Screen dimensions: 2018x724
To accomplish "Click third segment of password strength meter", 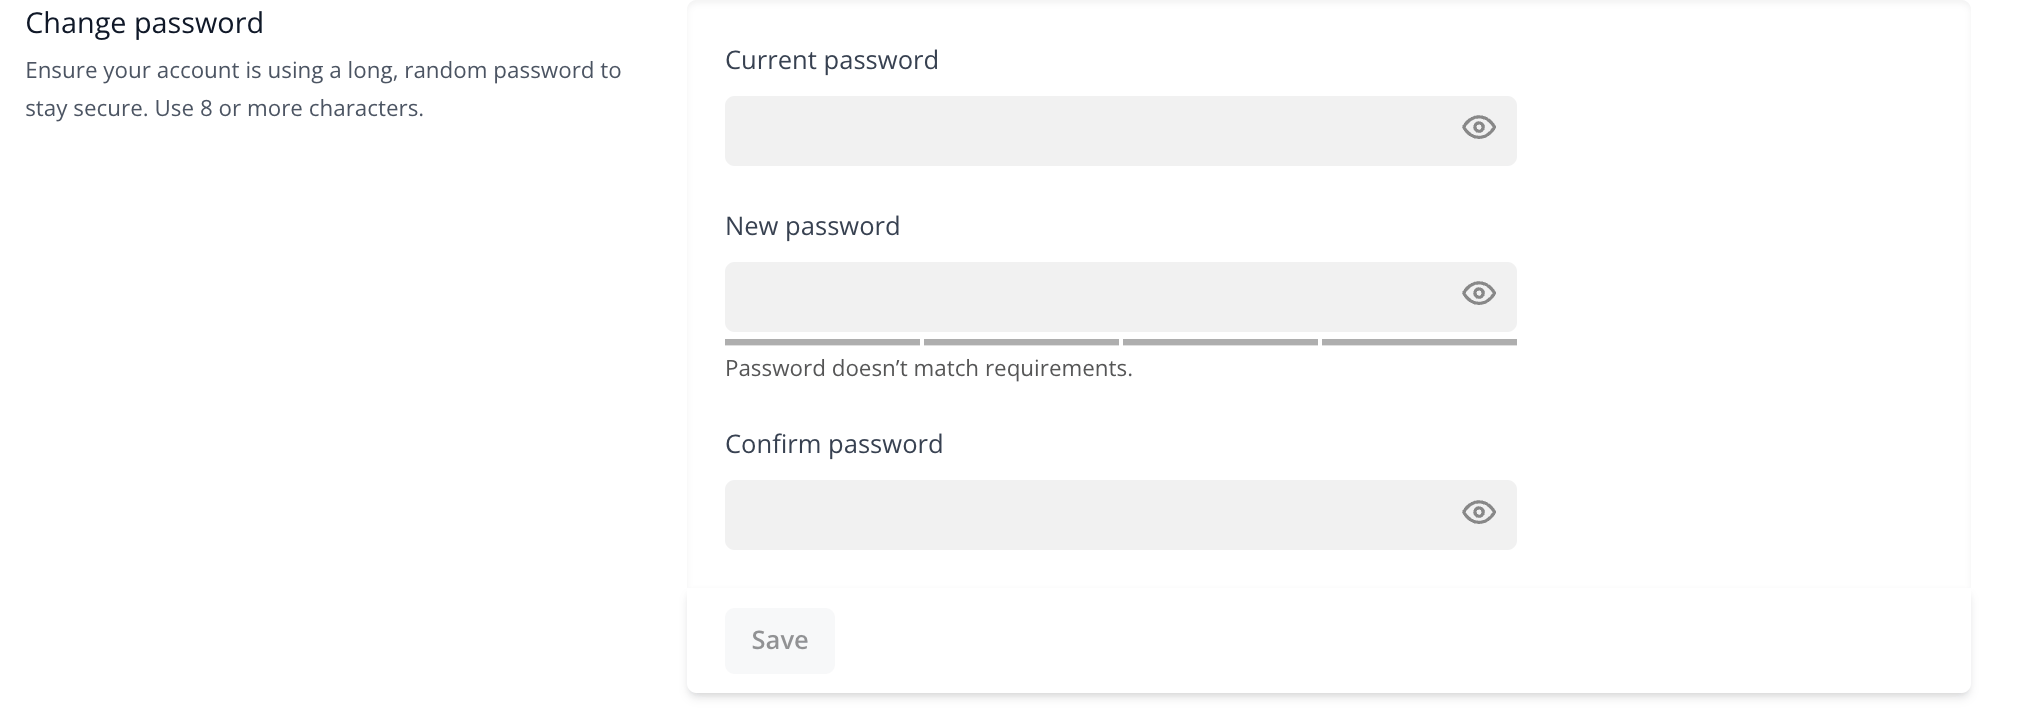I will [1220, 342].
